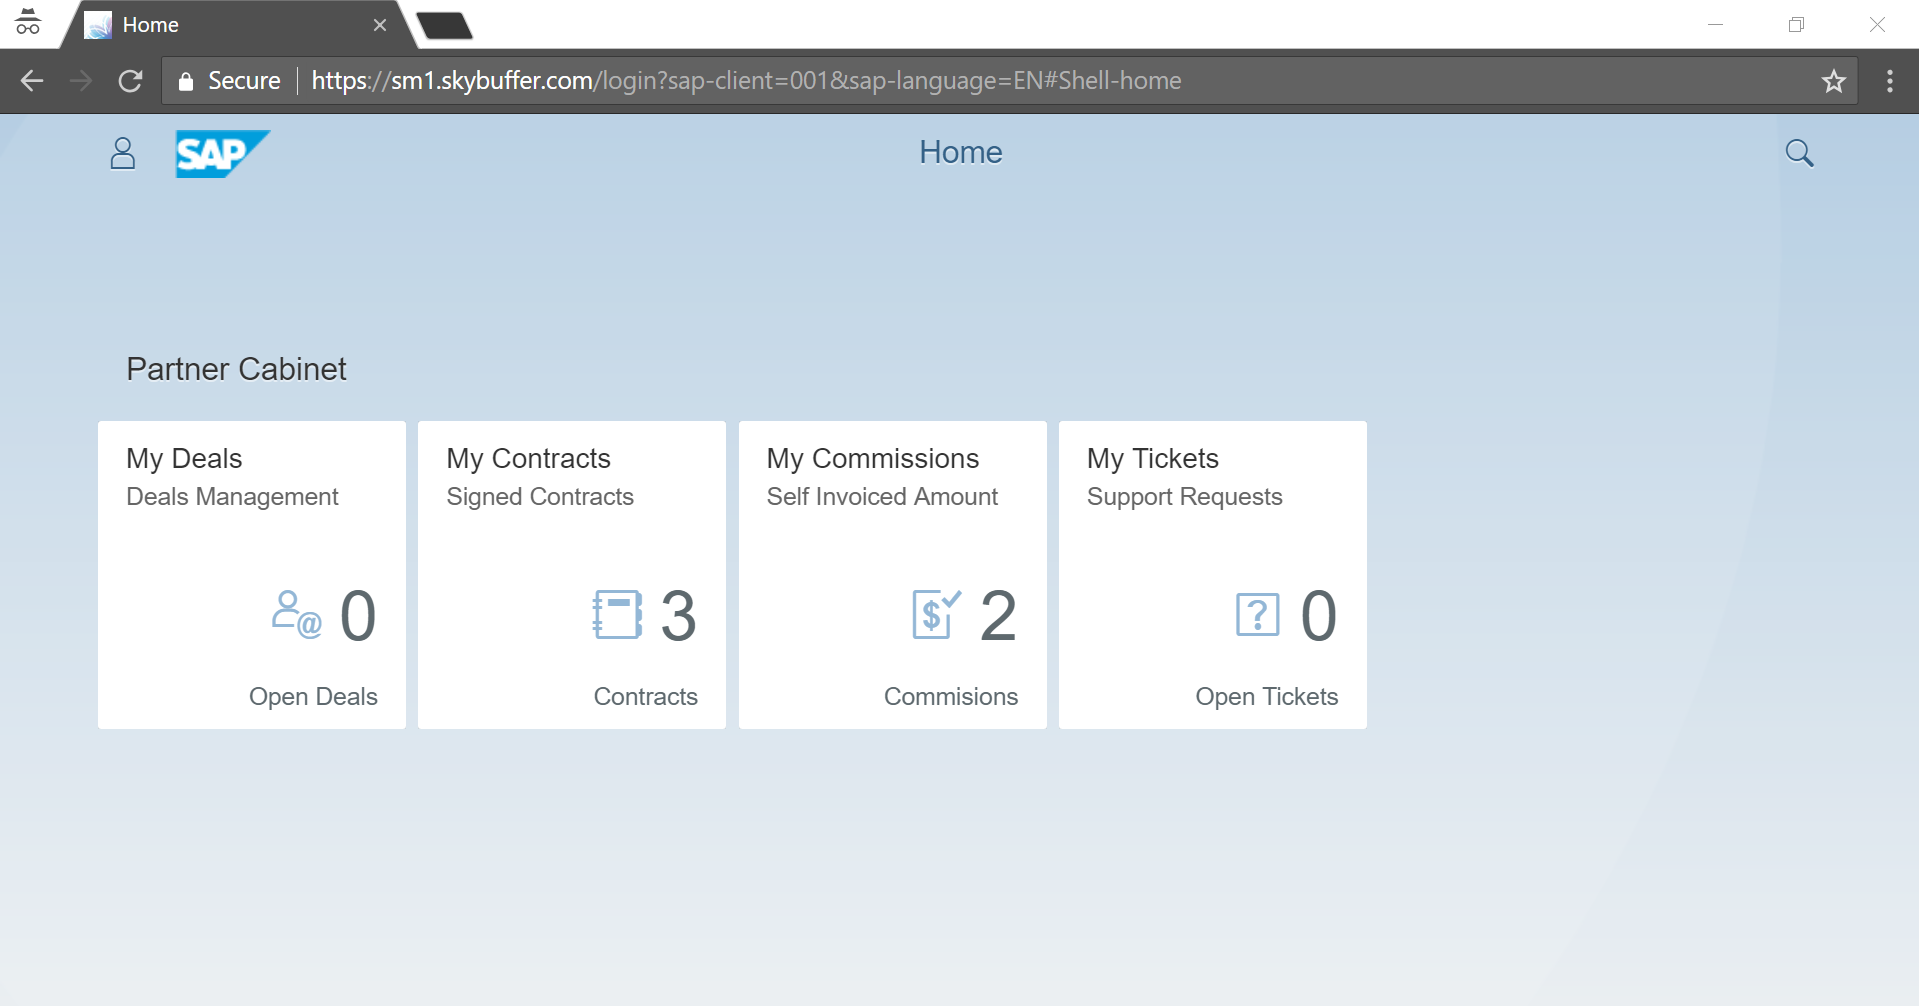1919x1006 pixels.
Task: Click the Open Deals person icon
Action: click(x=296, y=614)
